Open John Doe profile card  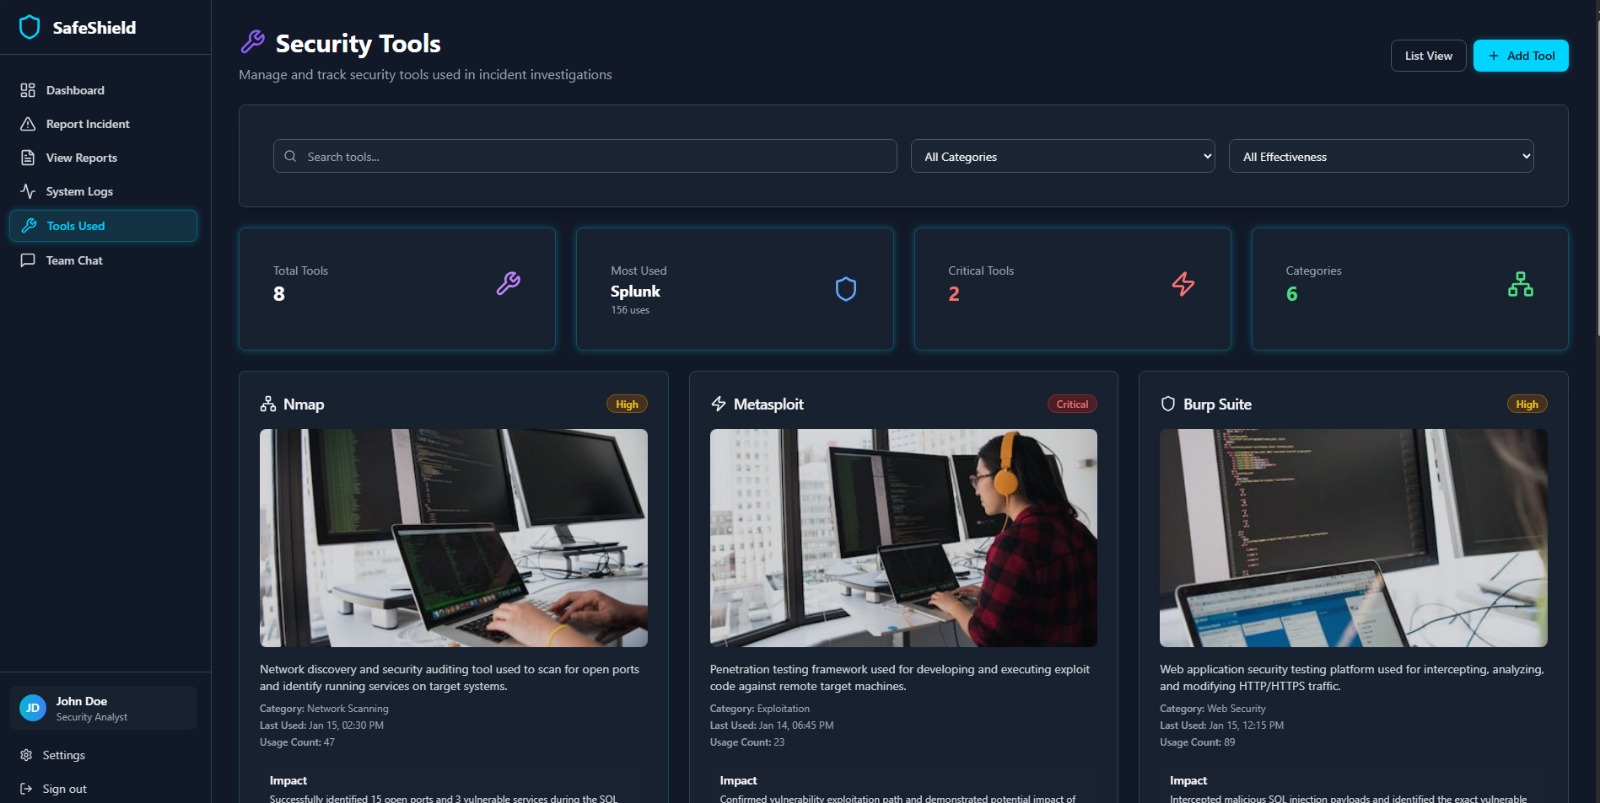(x=103, y=708)
